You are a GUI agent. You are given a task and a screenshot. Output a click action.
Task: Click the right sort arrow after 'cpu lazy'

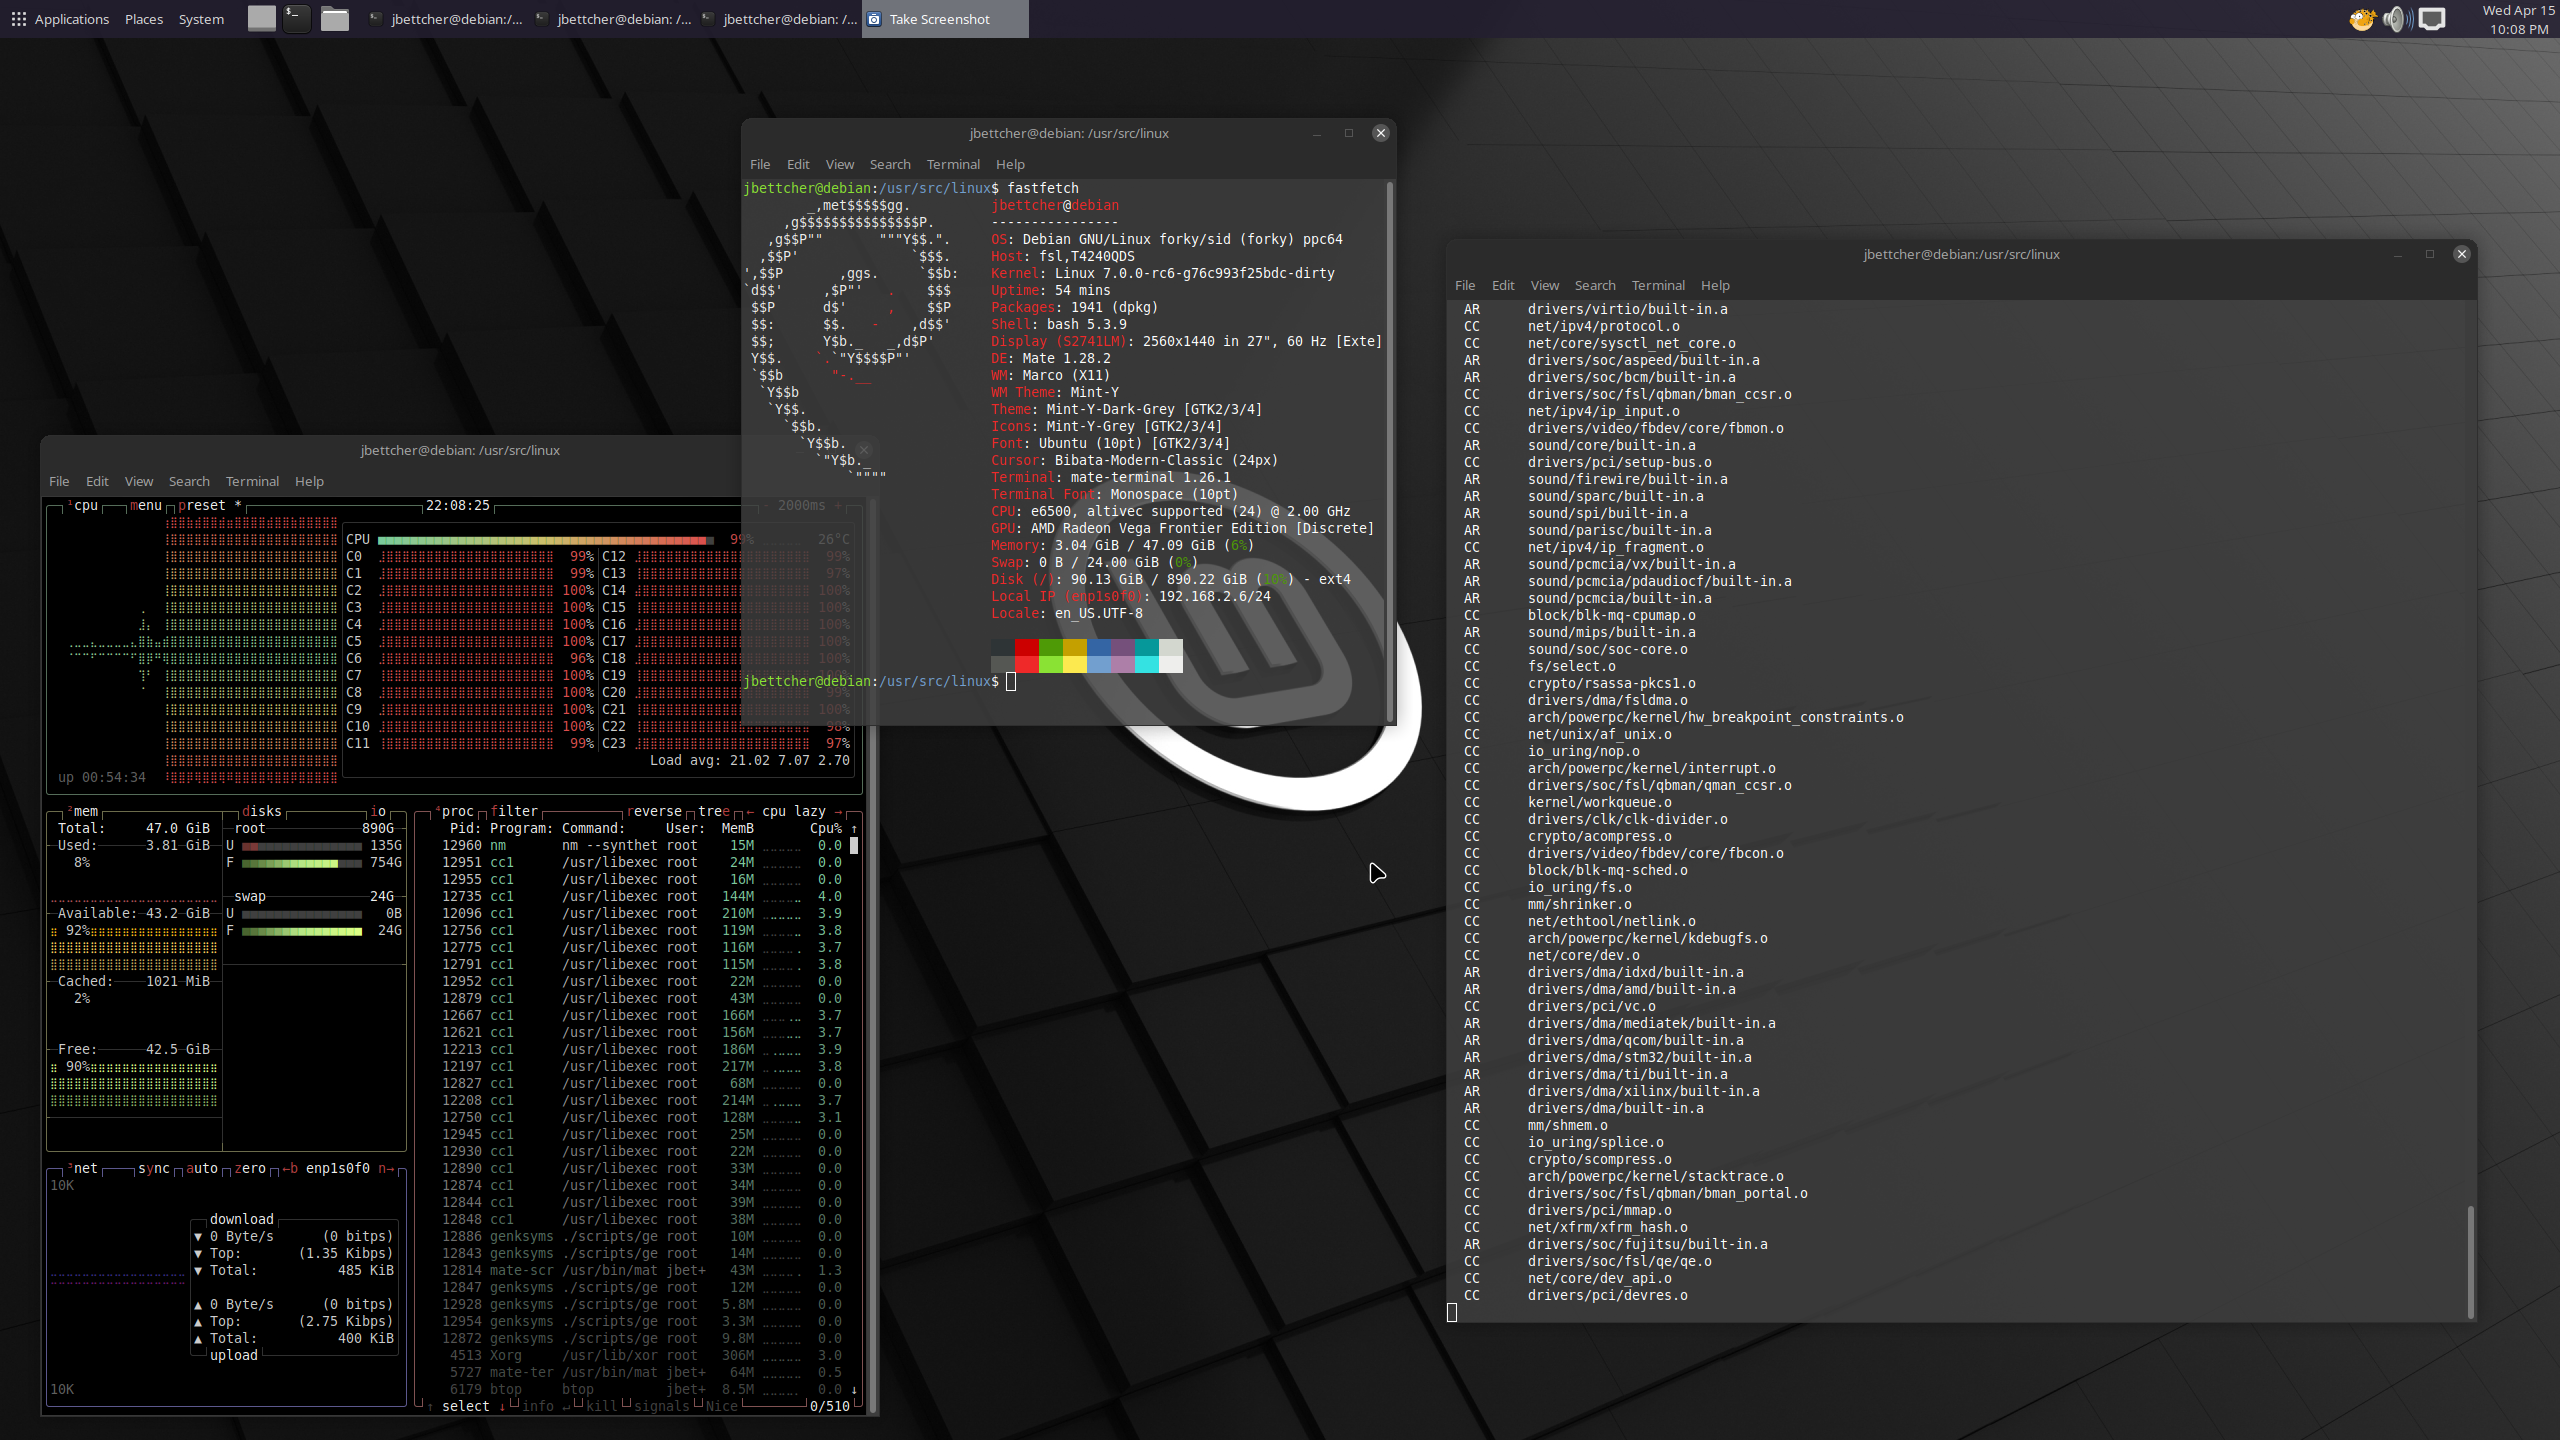[838, 812]
